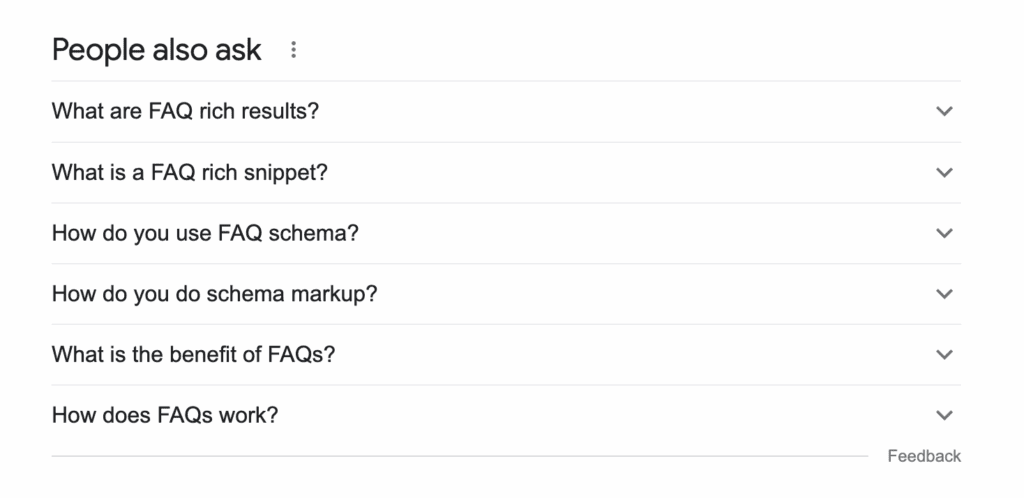Open the More options three-dot menu
Viewport: 1024px width, 498px height.
293,50
